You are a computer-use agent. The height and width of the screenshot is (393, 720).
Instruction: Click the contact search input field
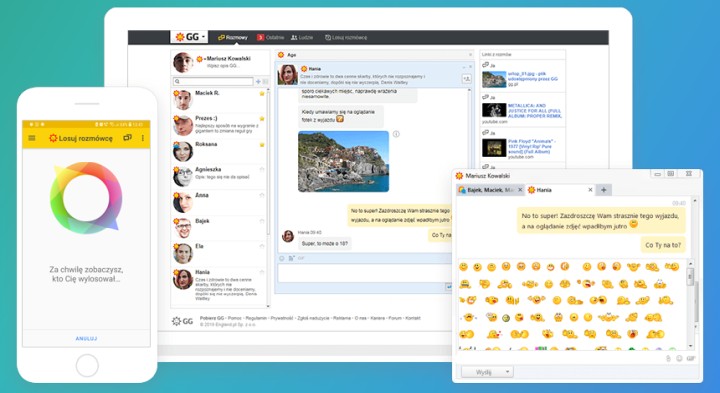[213, 81]
